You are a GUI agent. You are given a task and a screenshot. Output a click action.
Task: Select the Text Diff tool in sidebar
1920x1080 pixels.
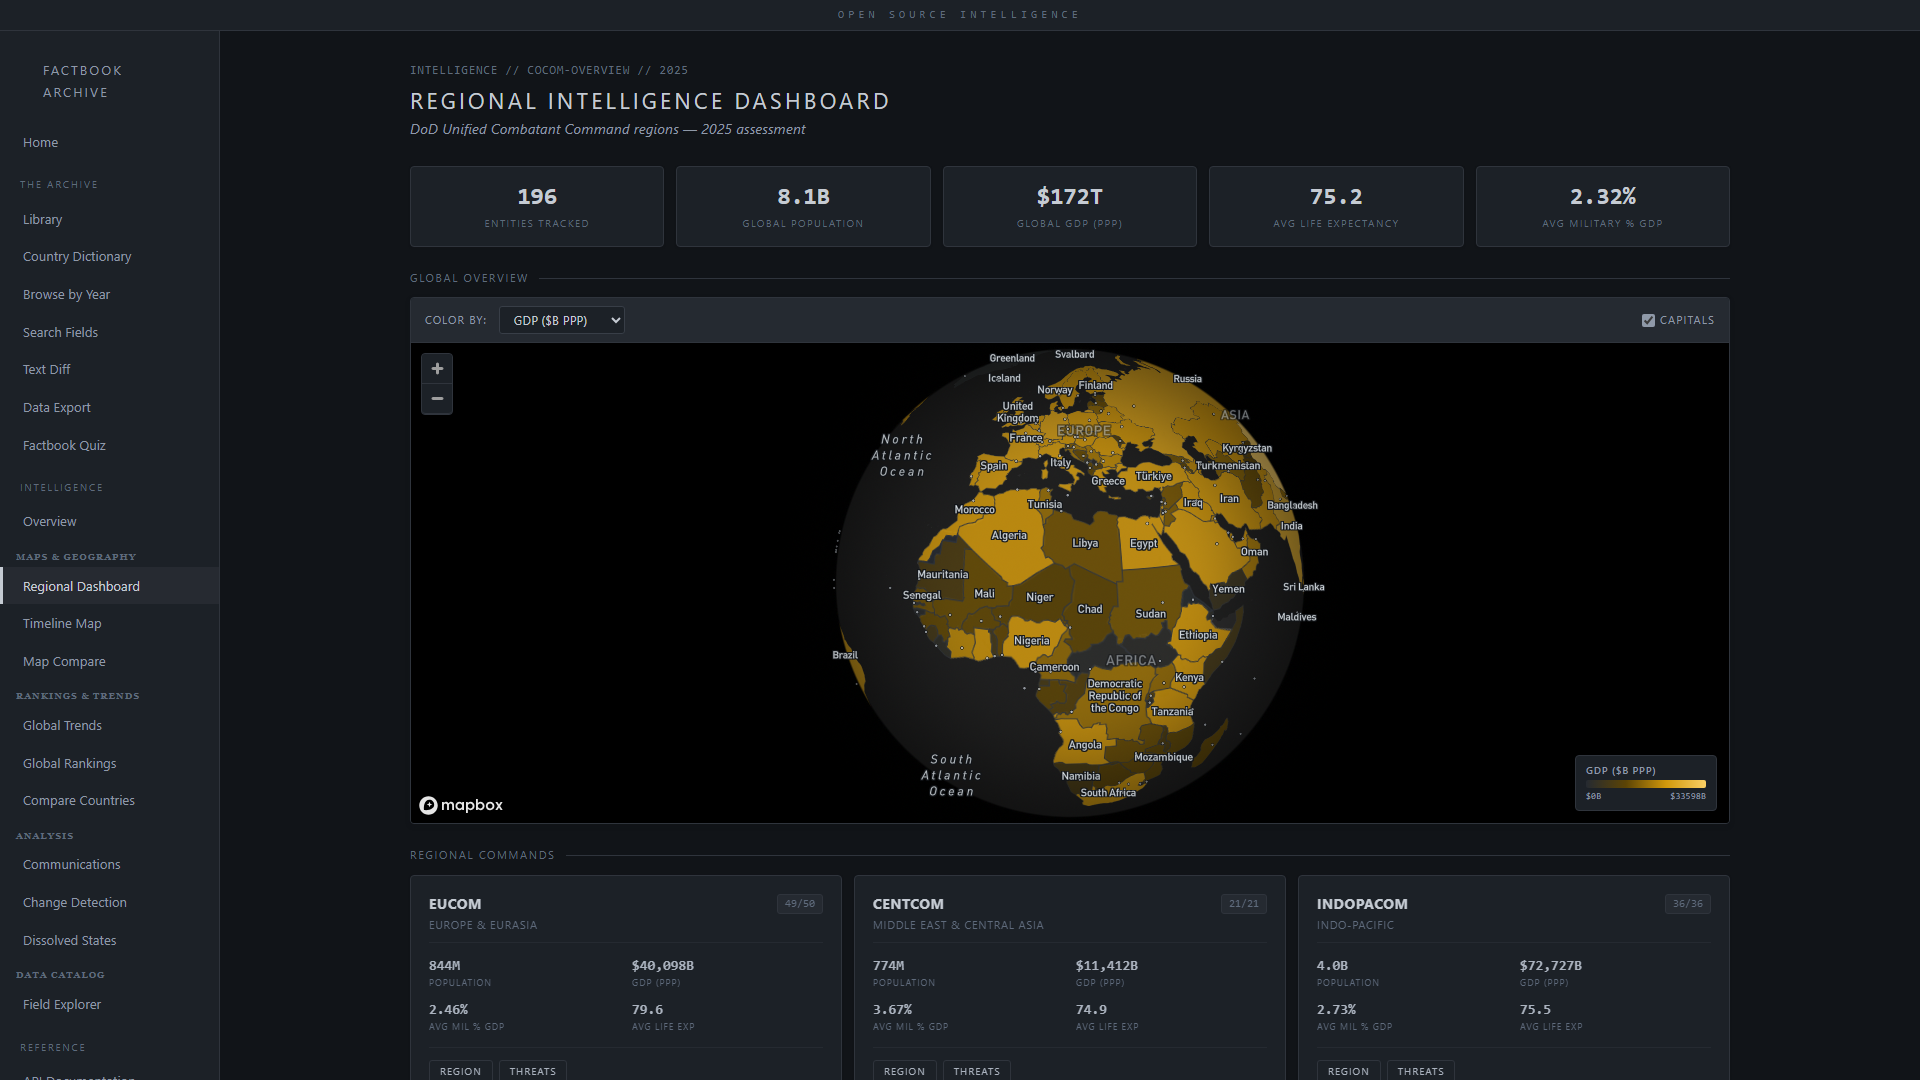click(46, 369)
